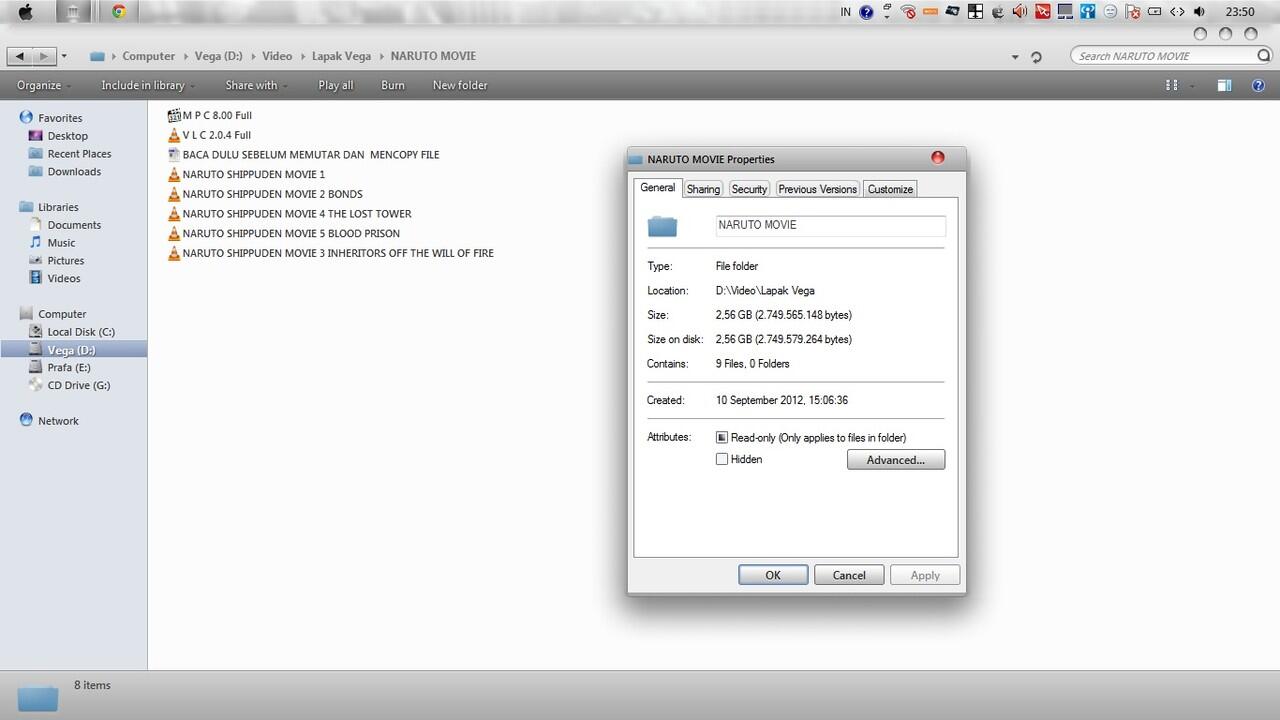Select Prafa (E:) drive in sidebar

(69, 368)
